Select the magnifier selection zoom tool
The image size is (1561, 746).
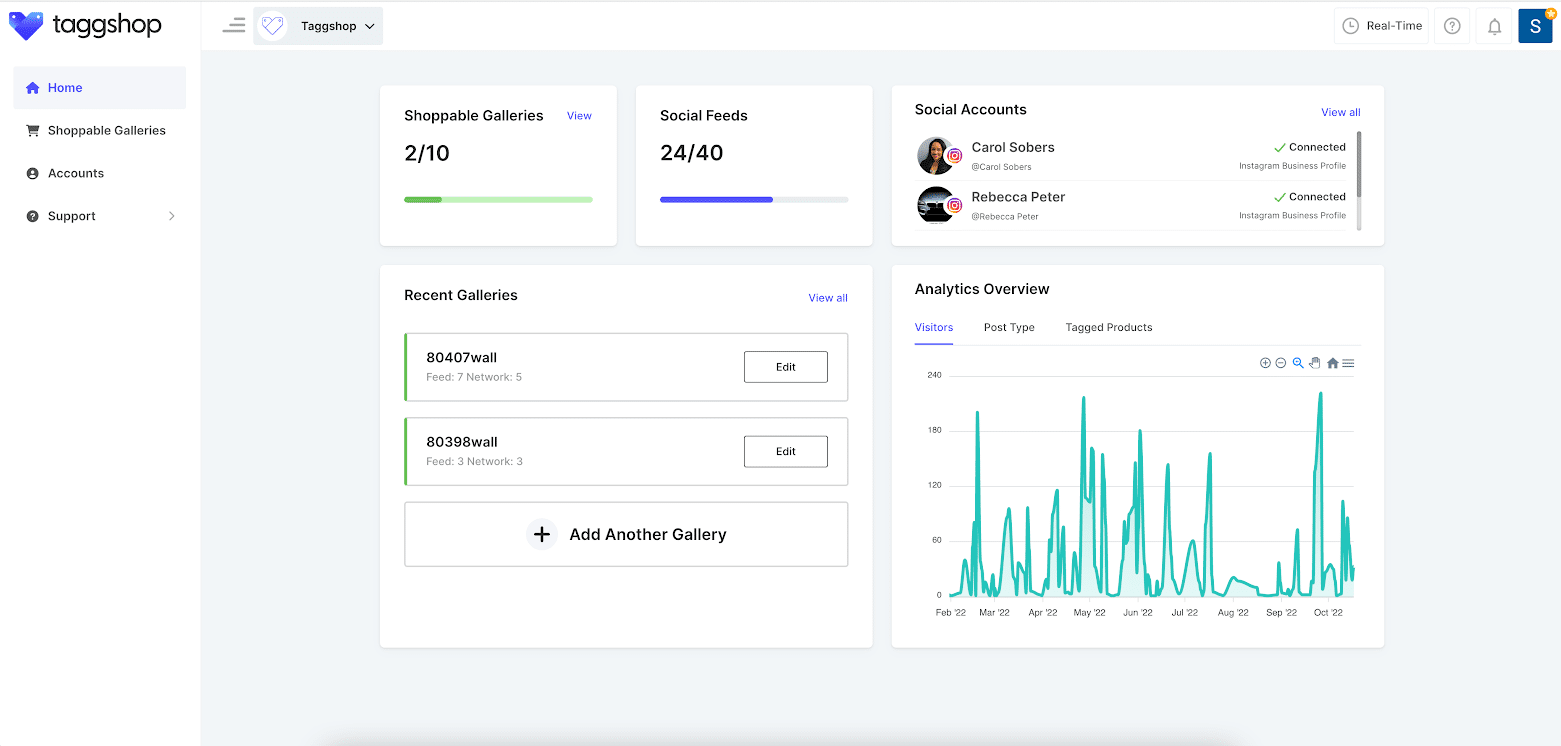tap(1298, 363)
